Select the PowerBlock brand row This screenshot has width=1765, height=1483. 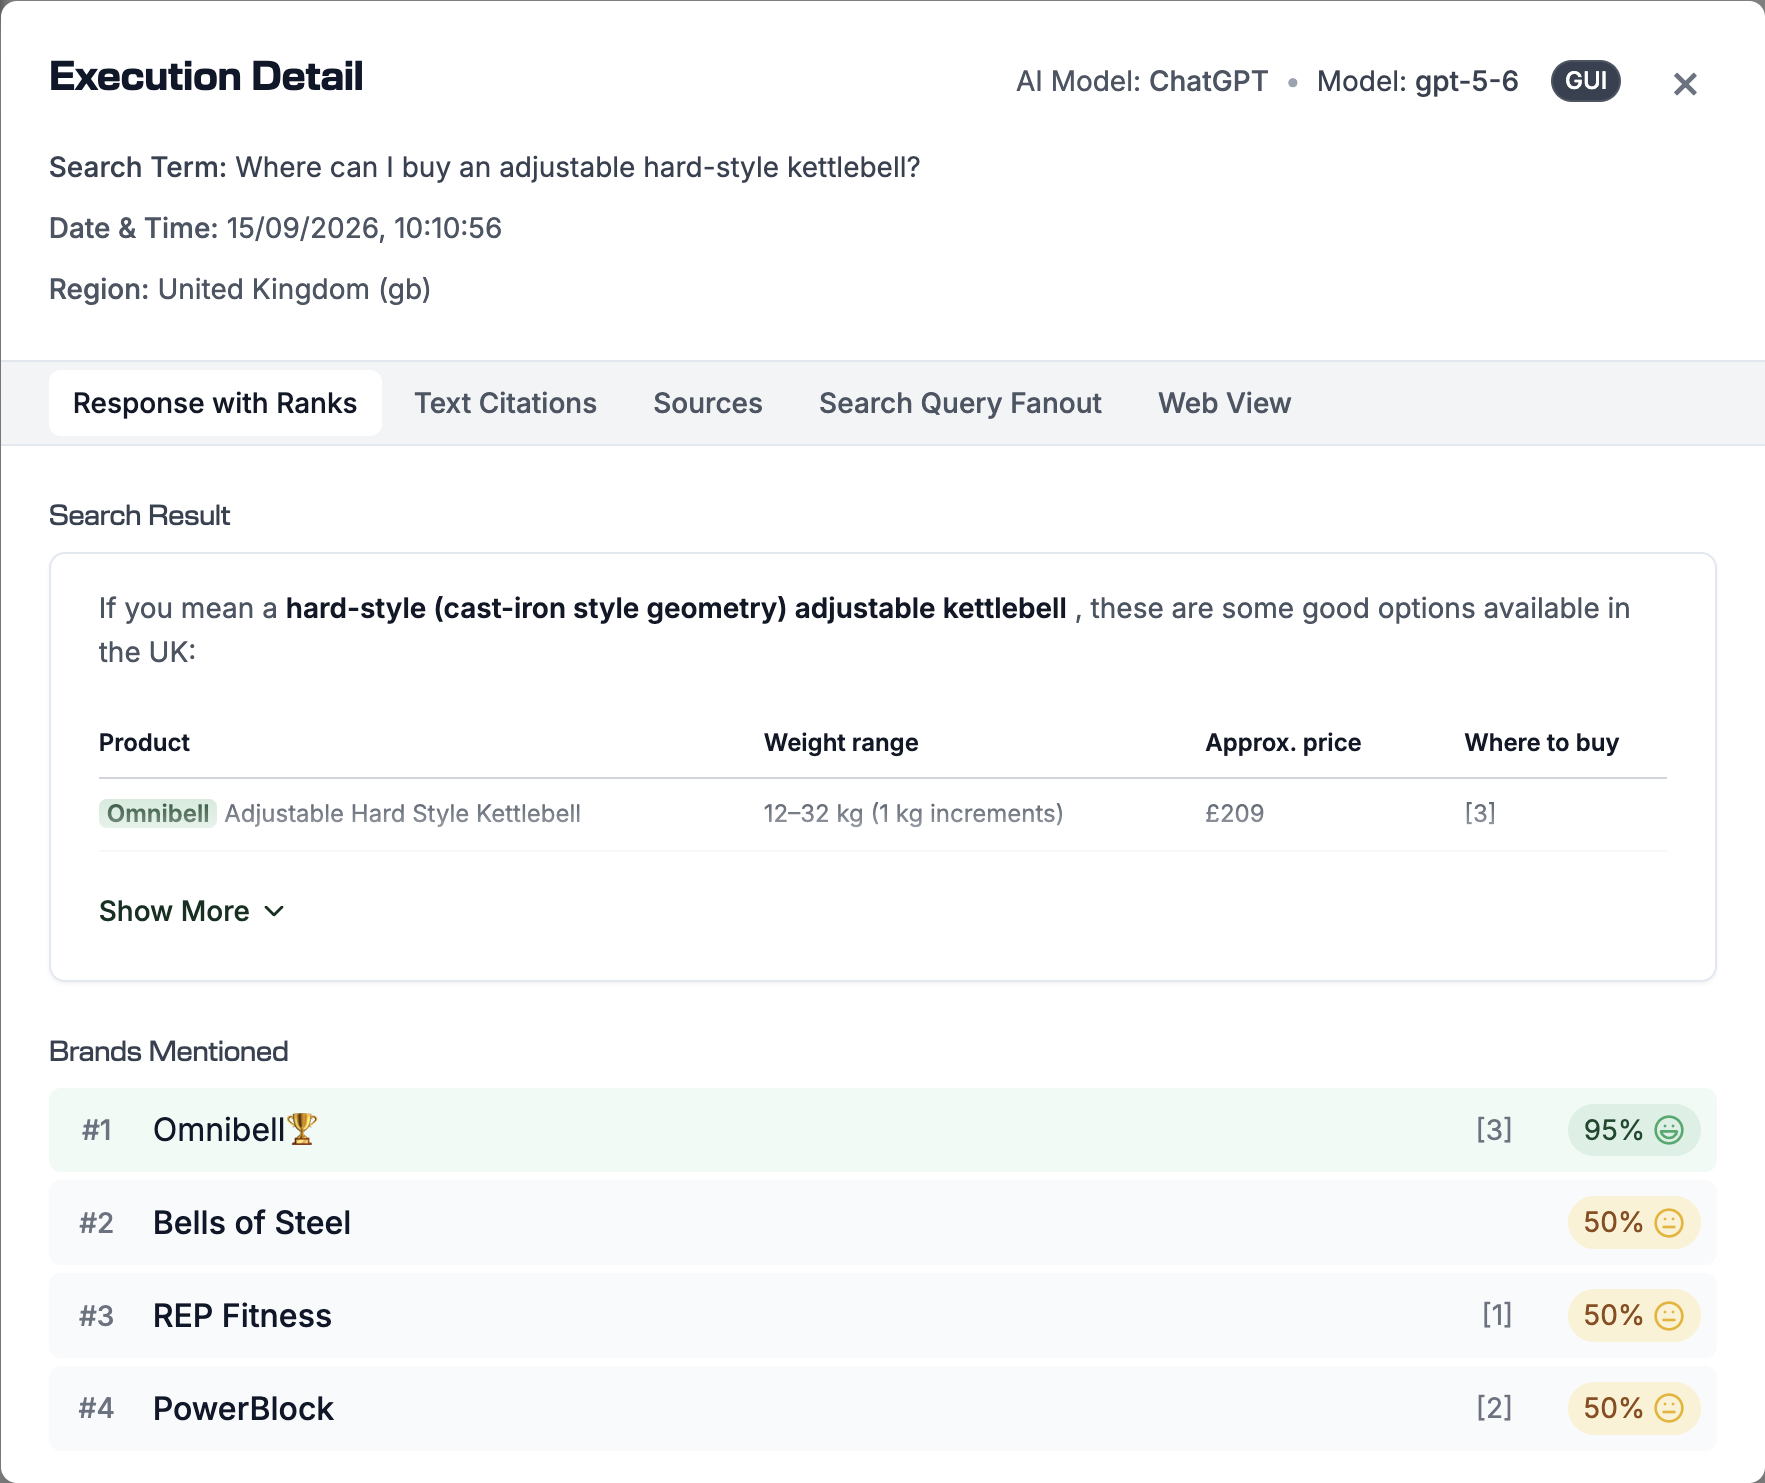(x=882, y=1408)
